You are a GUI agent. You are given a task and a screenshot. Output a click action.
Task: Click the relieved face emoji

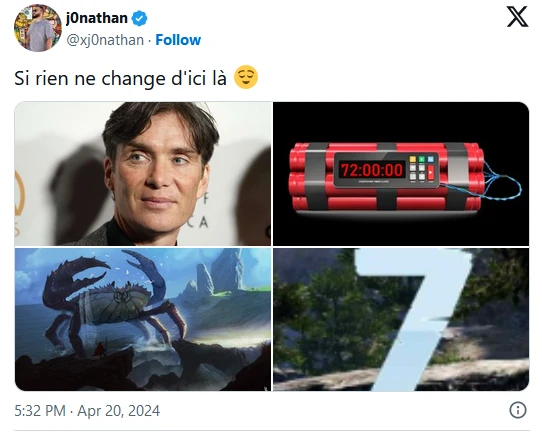click(246, 77)
